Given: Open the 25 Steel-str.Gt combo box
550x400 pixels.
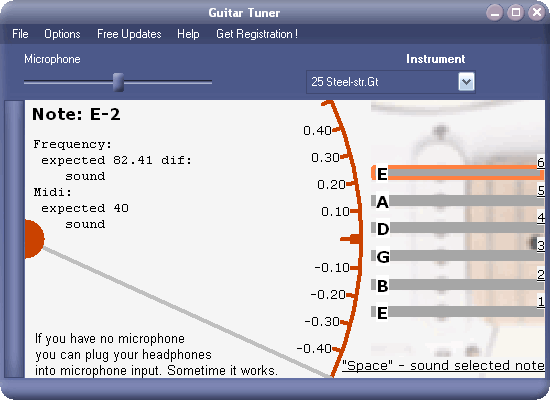Looking at the screenshot, I should click(391, 82).
